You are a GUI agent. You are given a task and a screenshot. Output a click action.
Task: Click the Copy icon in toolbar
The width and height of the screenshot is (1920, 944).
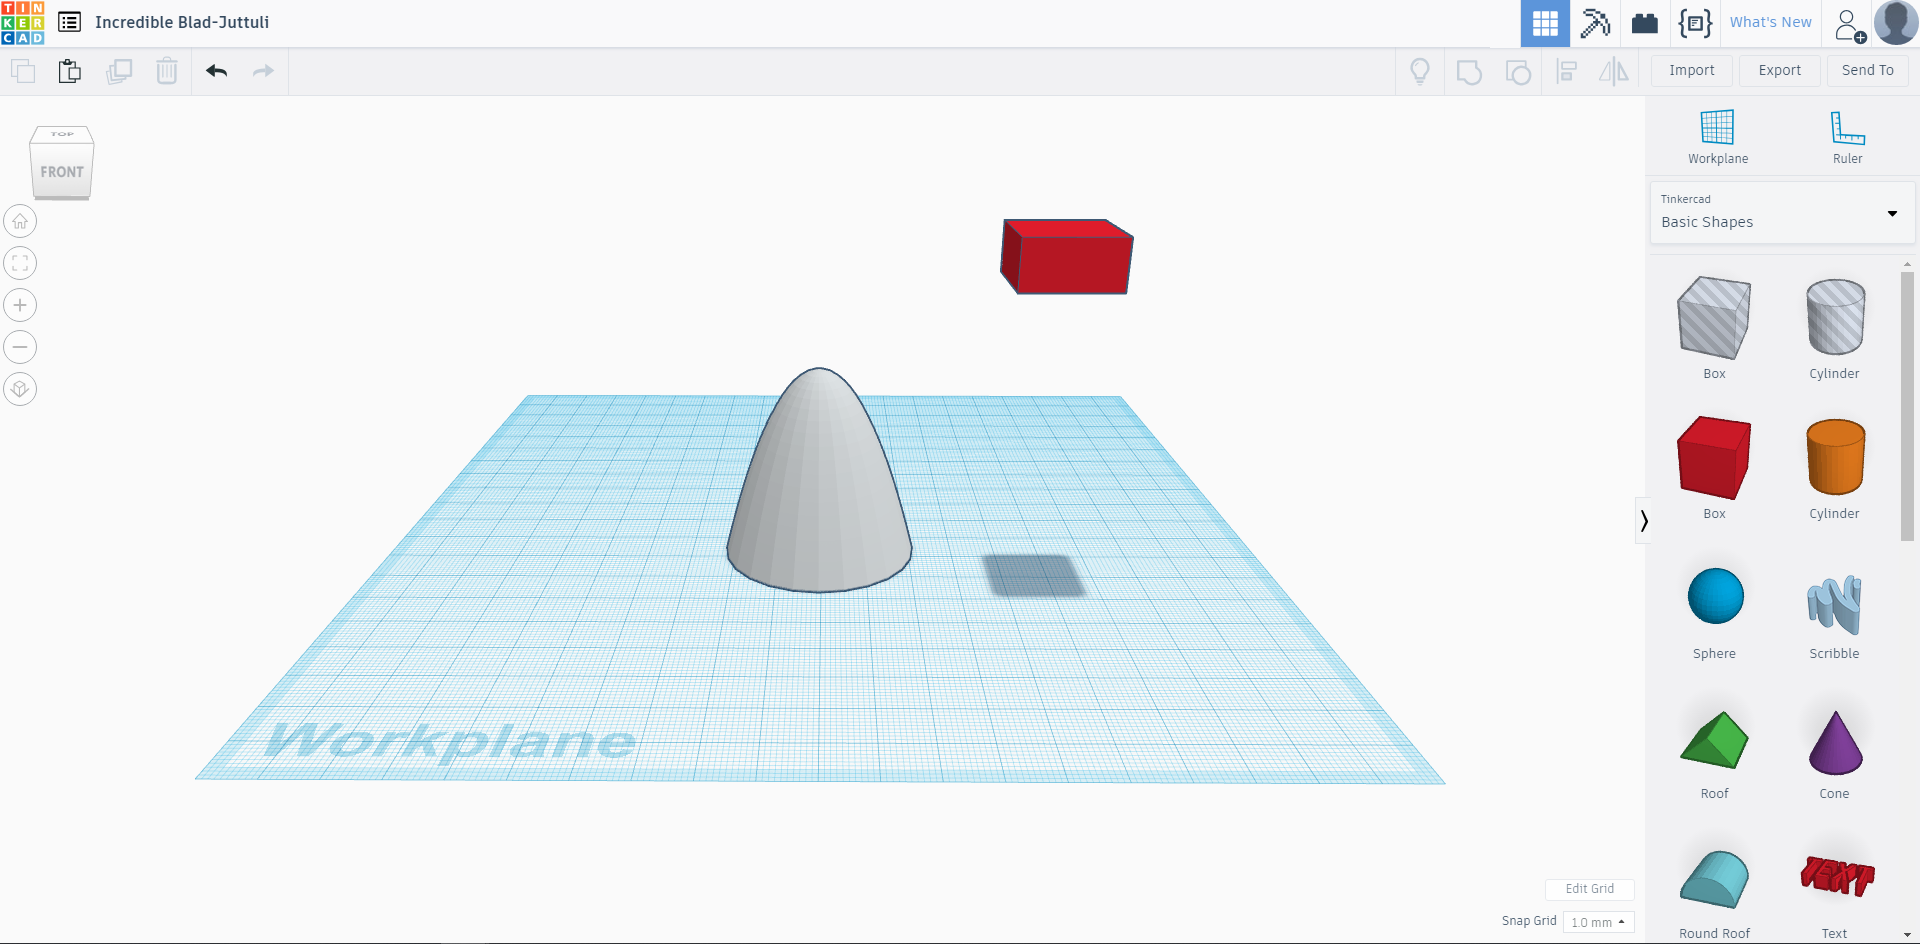[23, 71]
